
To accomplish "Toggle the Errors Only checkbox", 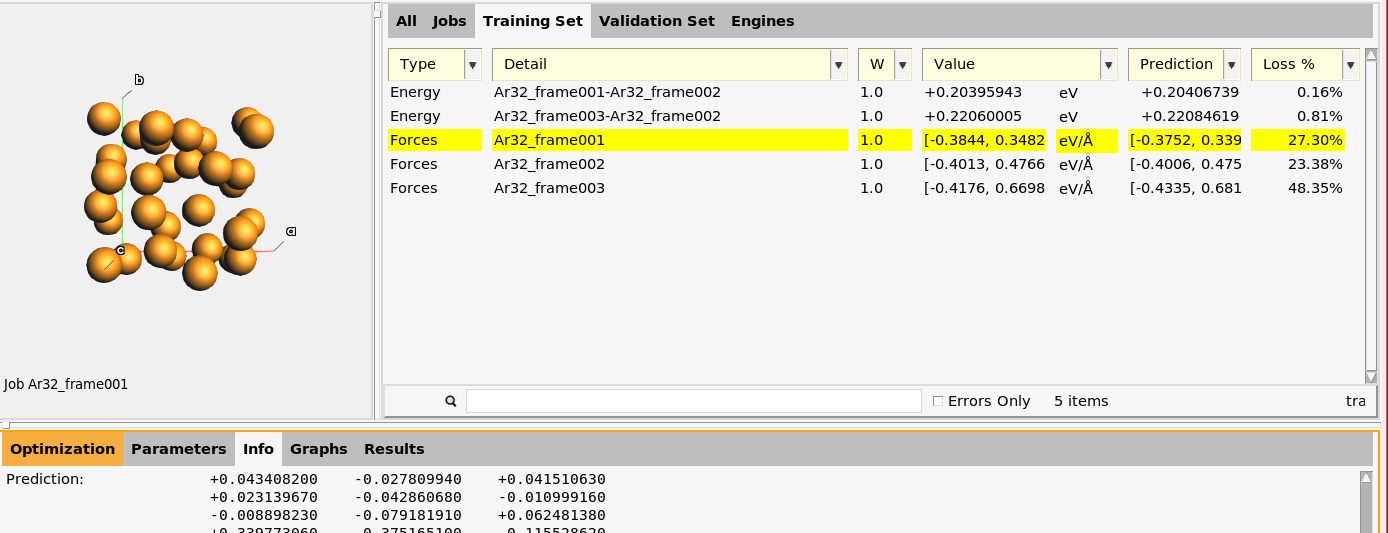I will (937, 401).
